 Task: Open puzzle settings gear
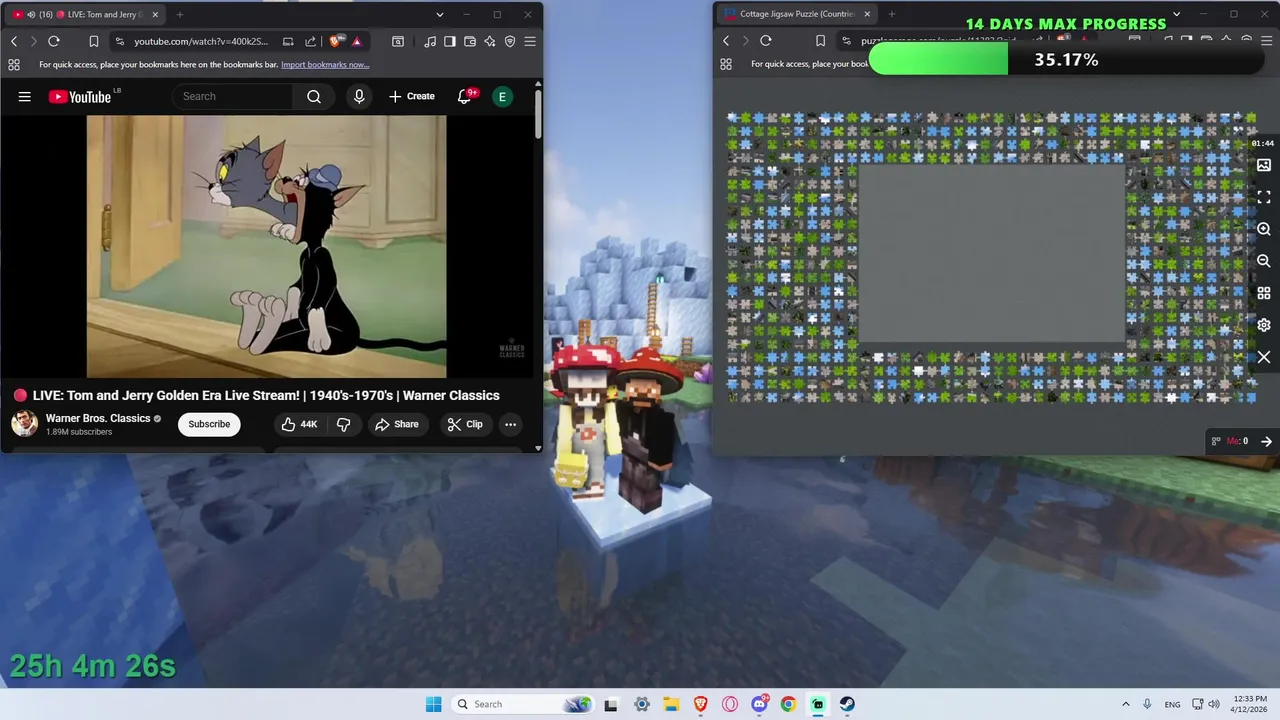(1264, 325)
